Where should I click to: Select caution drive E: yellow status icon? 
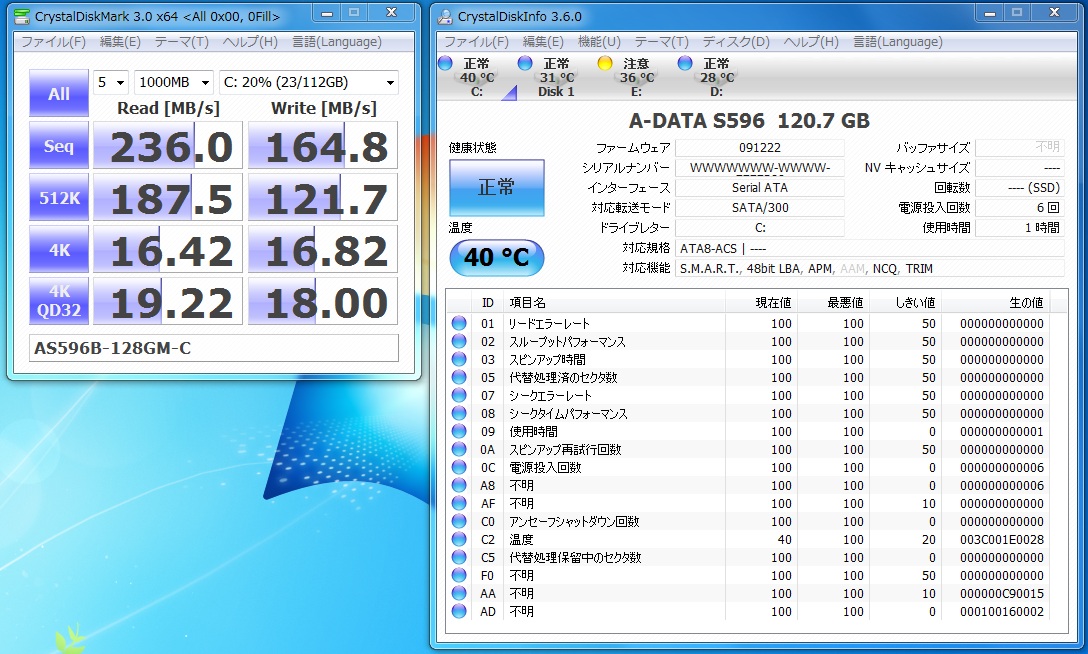[605, 64]
